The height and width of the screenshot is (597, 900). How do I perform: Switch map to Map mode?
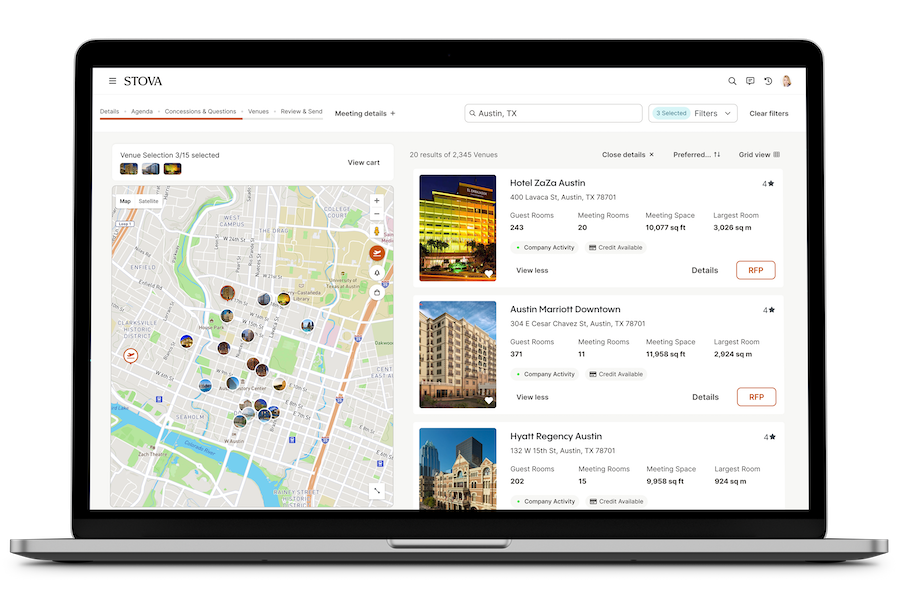[125, 201]
